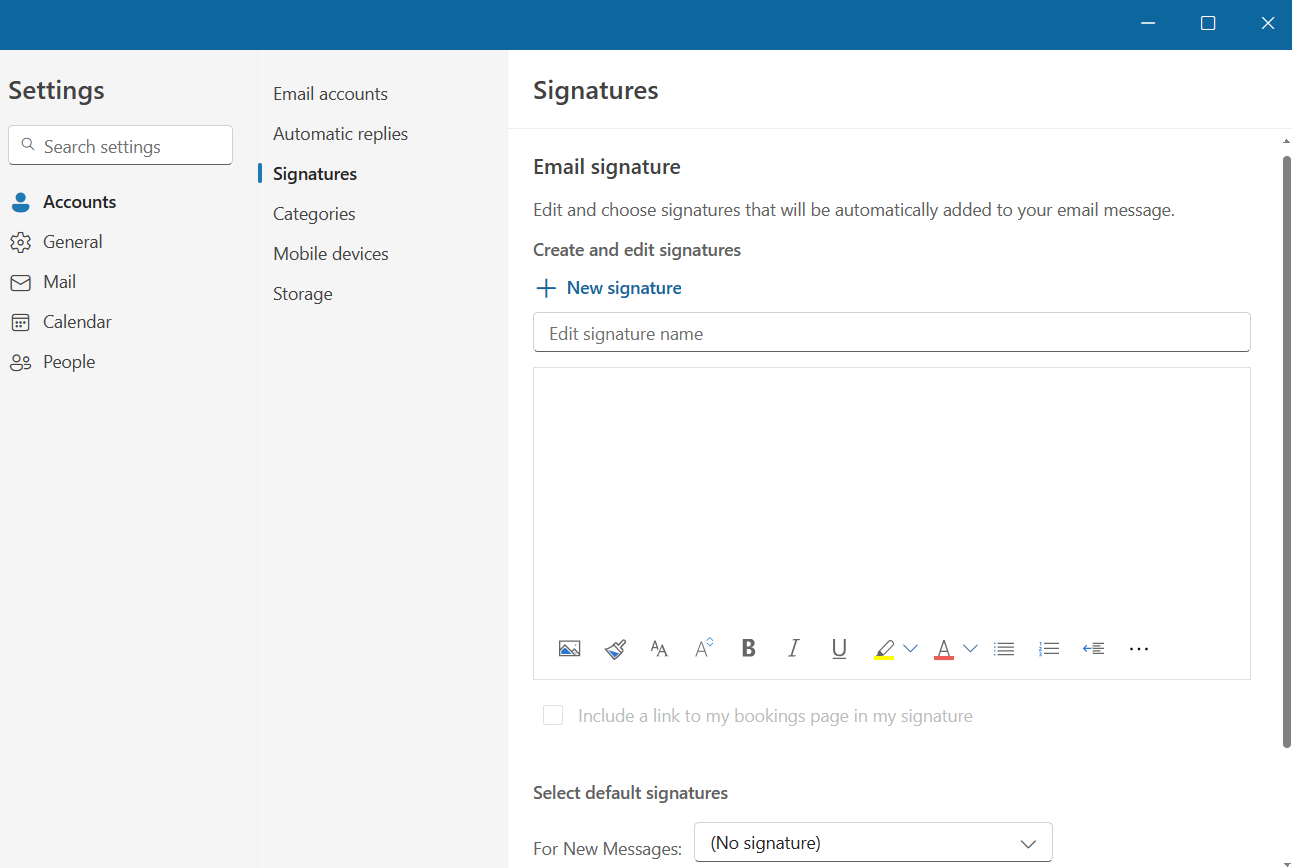Focus the Edit signature name field

coord(892,332)
